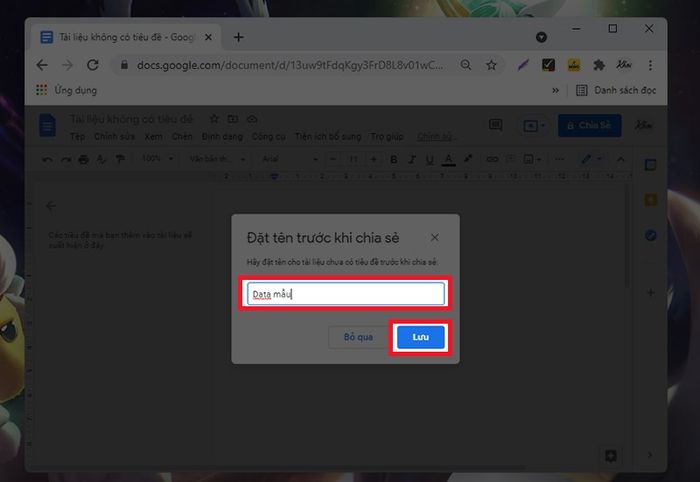Open the 100% zoom dropdown
Screen dimensions: 700x482
(x=157, y=159)
